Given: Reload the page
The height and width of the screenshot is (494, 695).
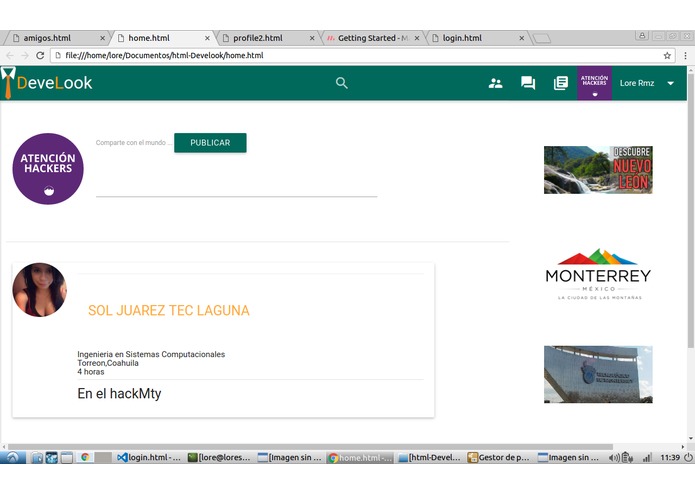Looking at the screenshot, I should [40, 55].
